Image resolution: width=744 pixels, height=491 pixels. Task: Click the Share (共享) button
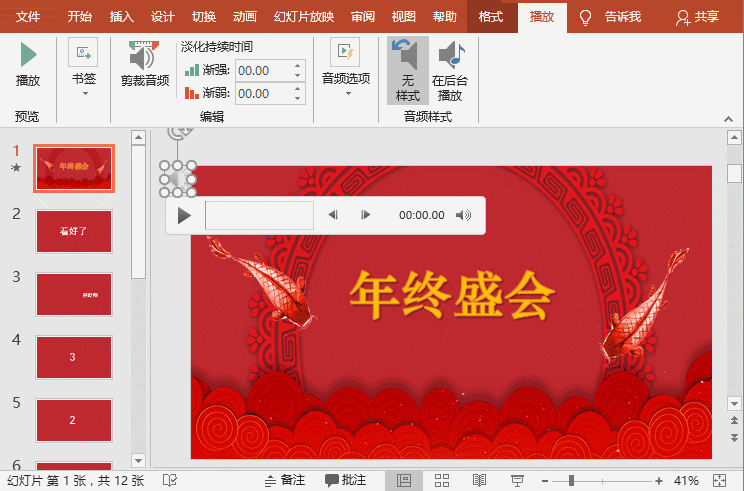(697, 17)
